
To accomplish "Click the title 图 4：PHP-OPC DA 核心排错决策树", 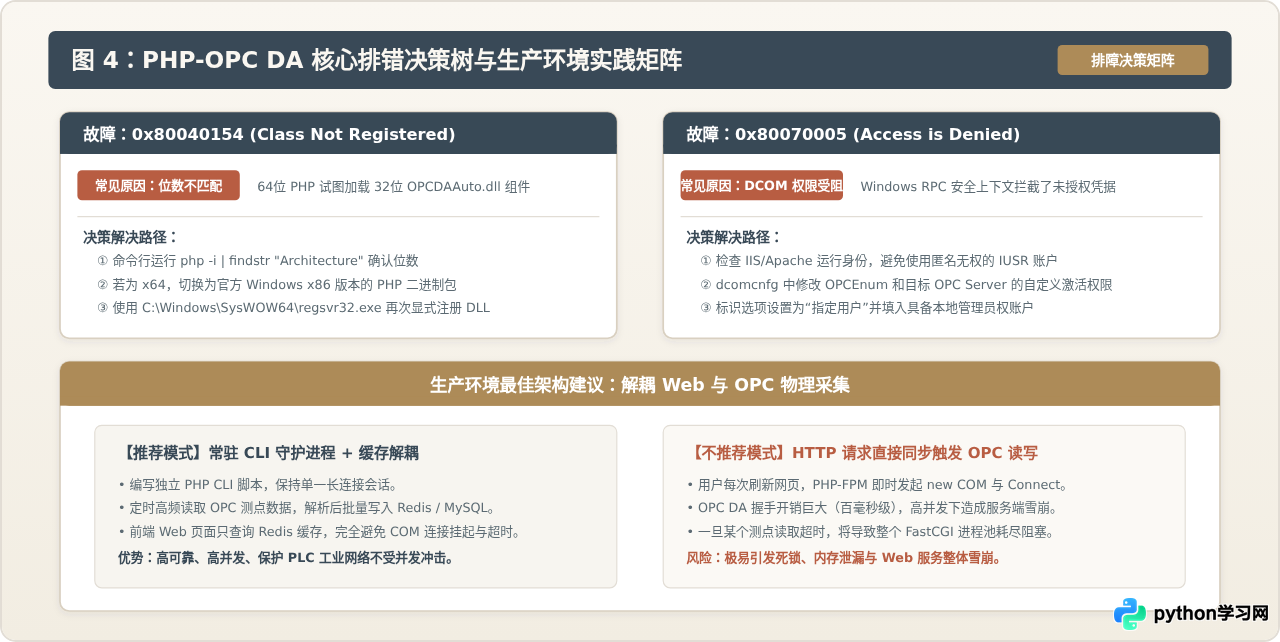I will point(377,60).
